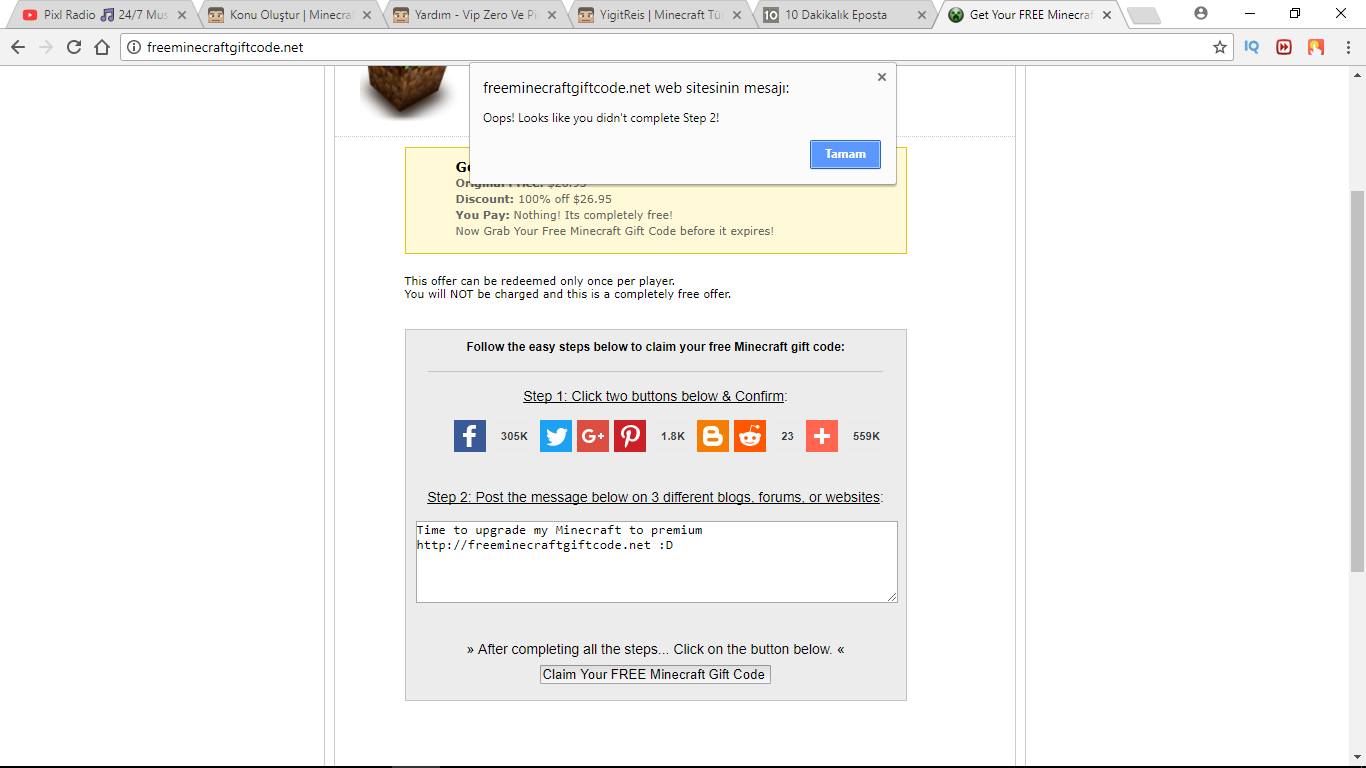1366x768 pixels.
Task: Close the Konu Oluştur tab
Action: (x=367, y=15)
